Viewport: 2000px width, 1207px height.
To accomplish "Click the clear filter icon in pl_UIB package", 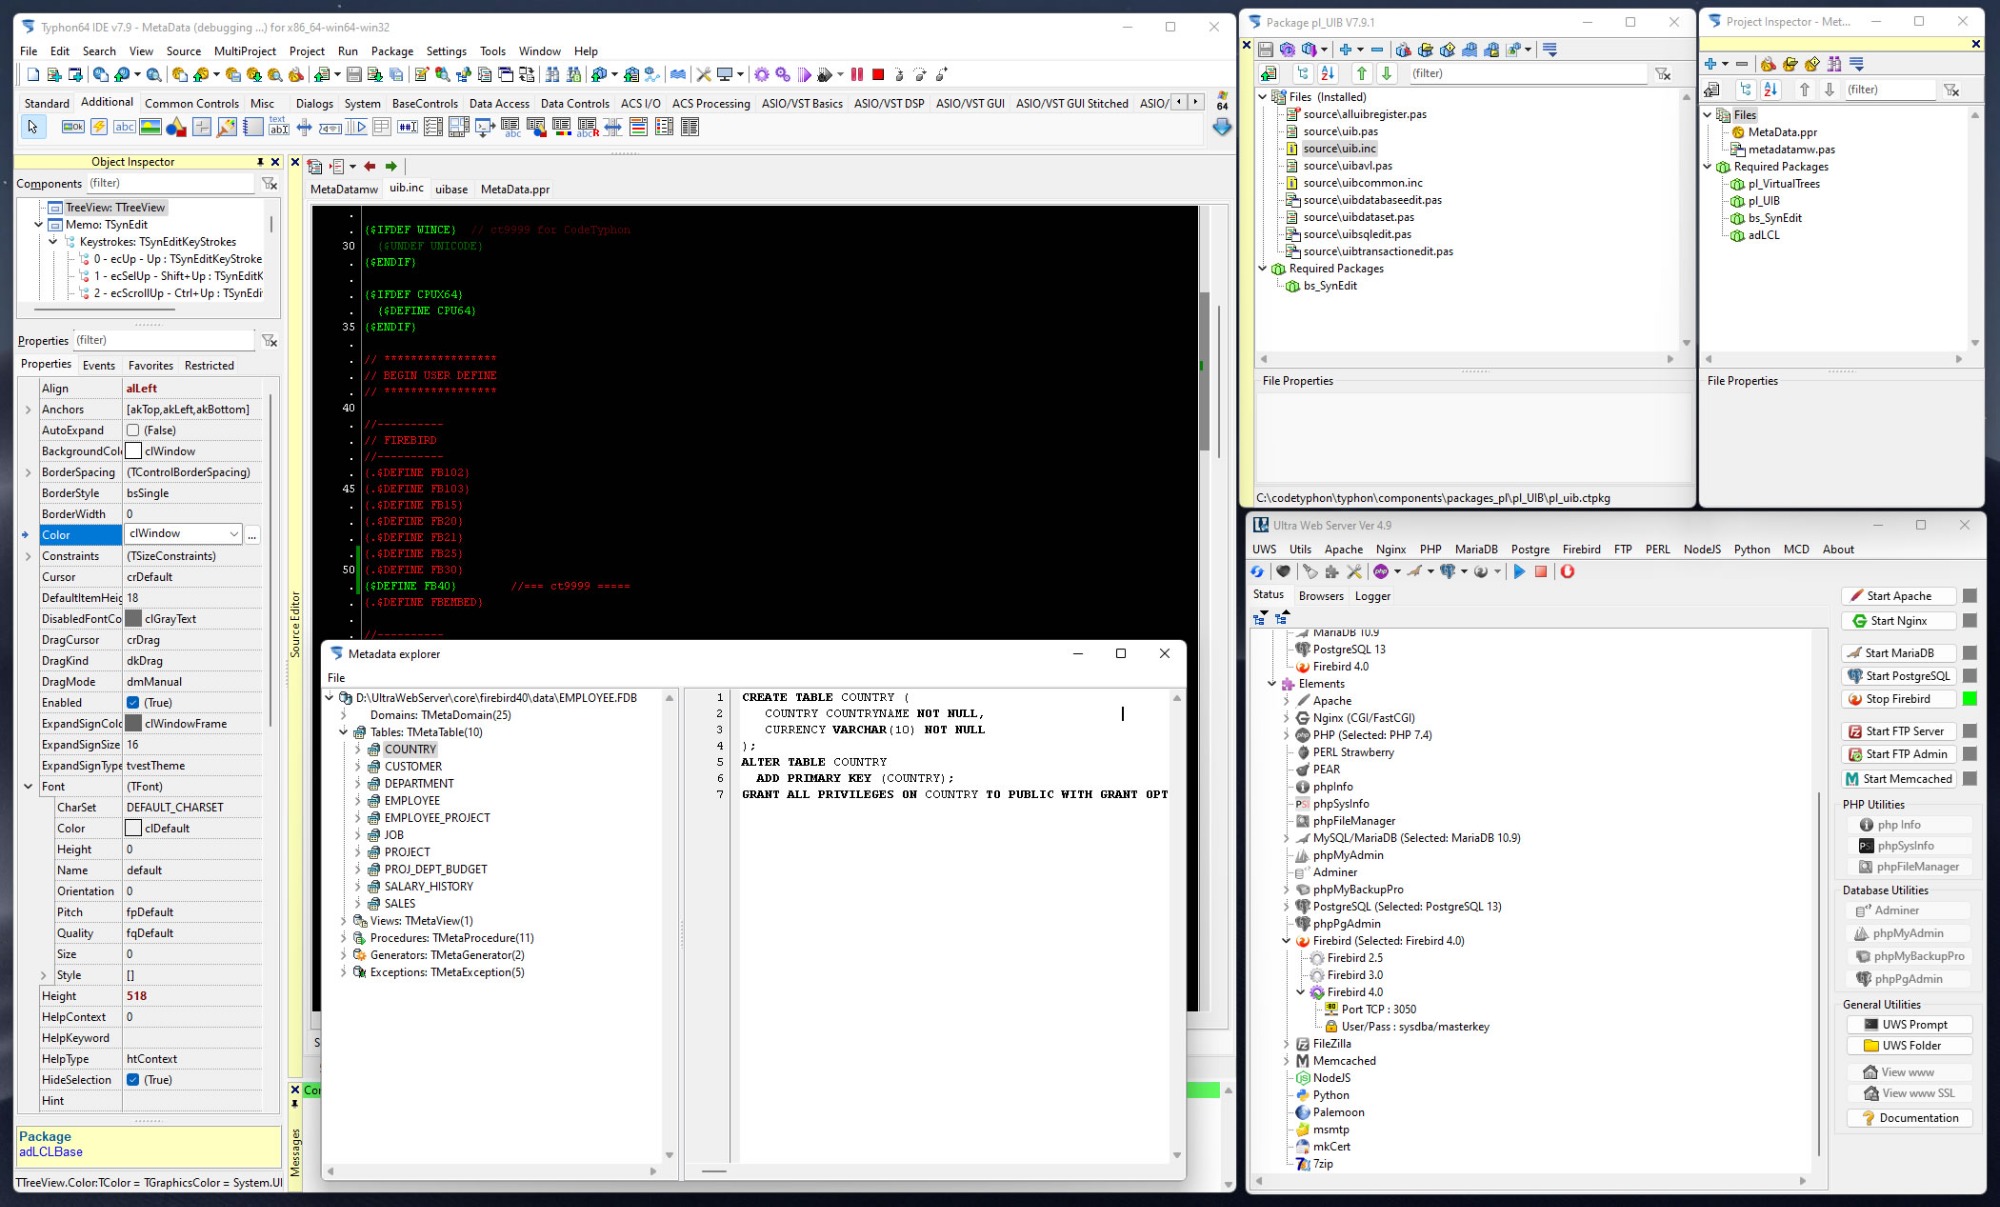I will [x=1663, y=74].
